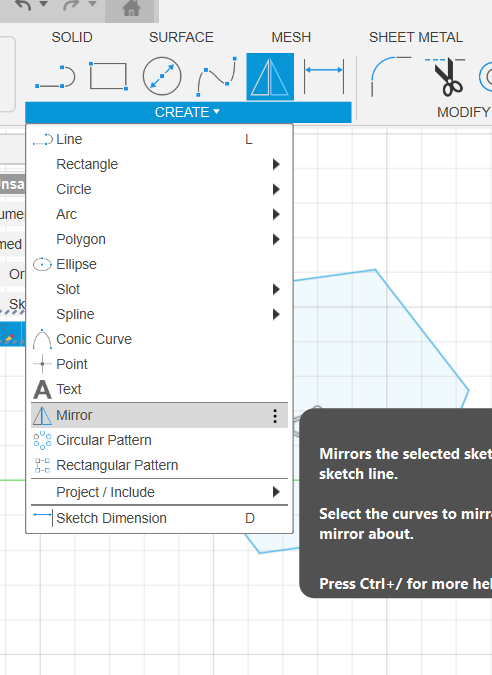Open the Mirror entry's three-dot options
This screenshot has width=492, height=675.
click(275, 415)
